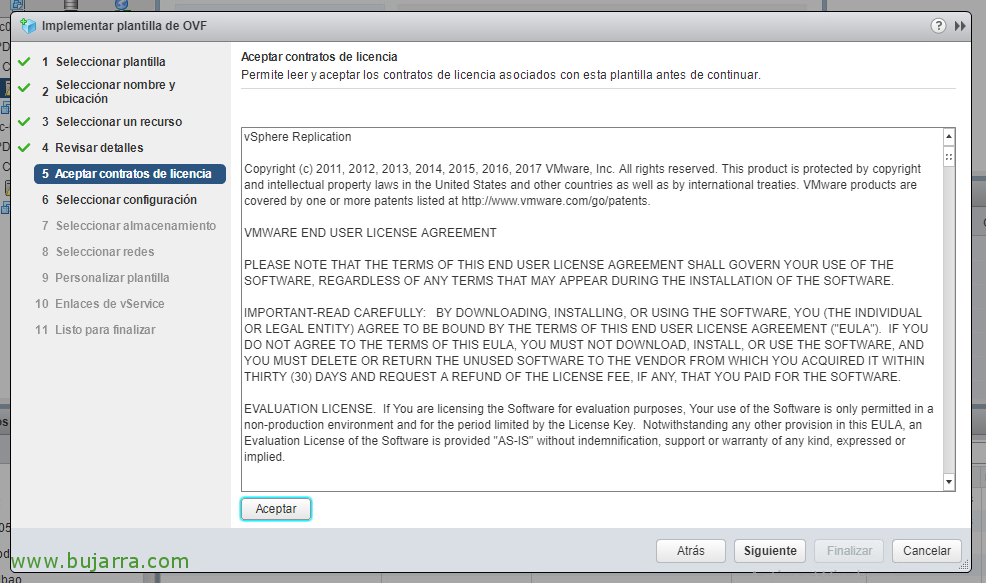Go to step 4 Revisar detalles
This screenshot has width=986, height=583.
coord(92,148)
